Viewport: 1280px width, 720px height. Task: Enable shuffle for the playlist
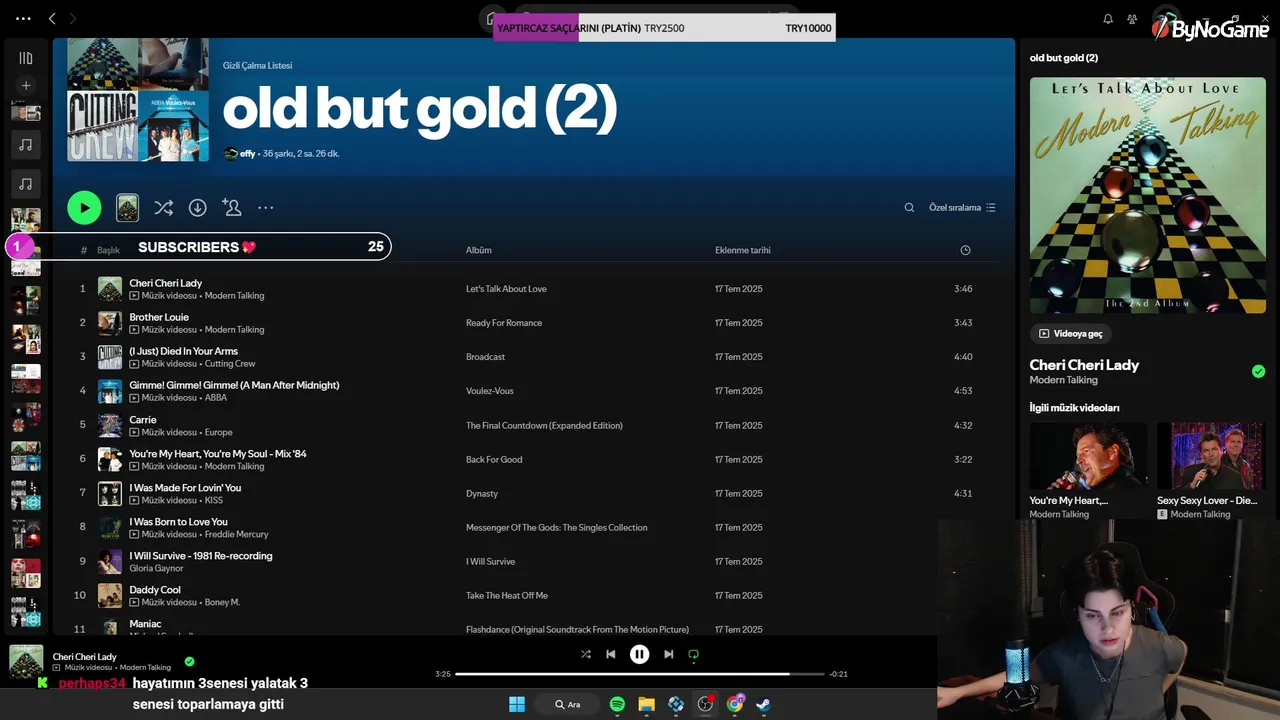coord(163,208)
